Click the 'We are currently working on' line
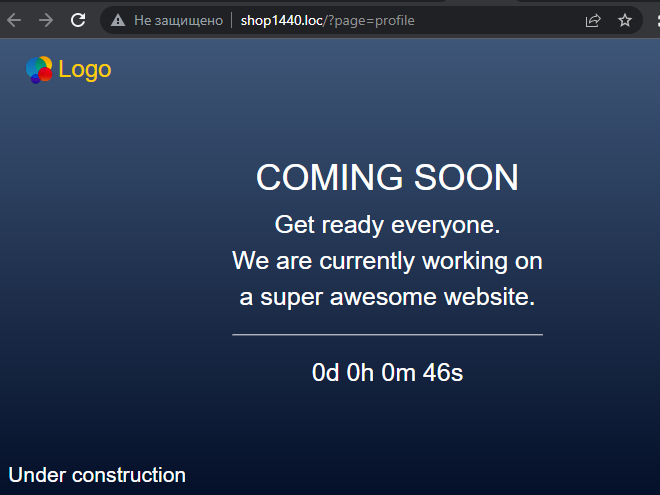Image resolution: width=660 pixels, height=495 pixels. coord(387,261)
